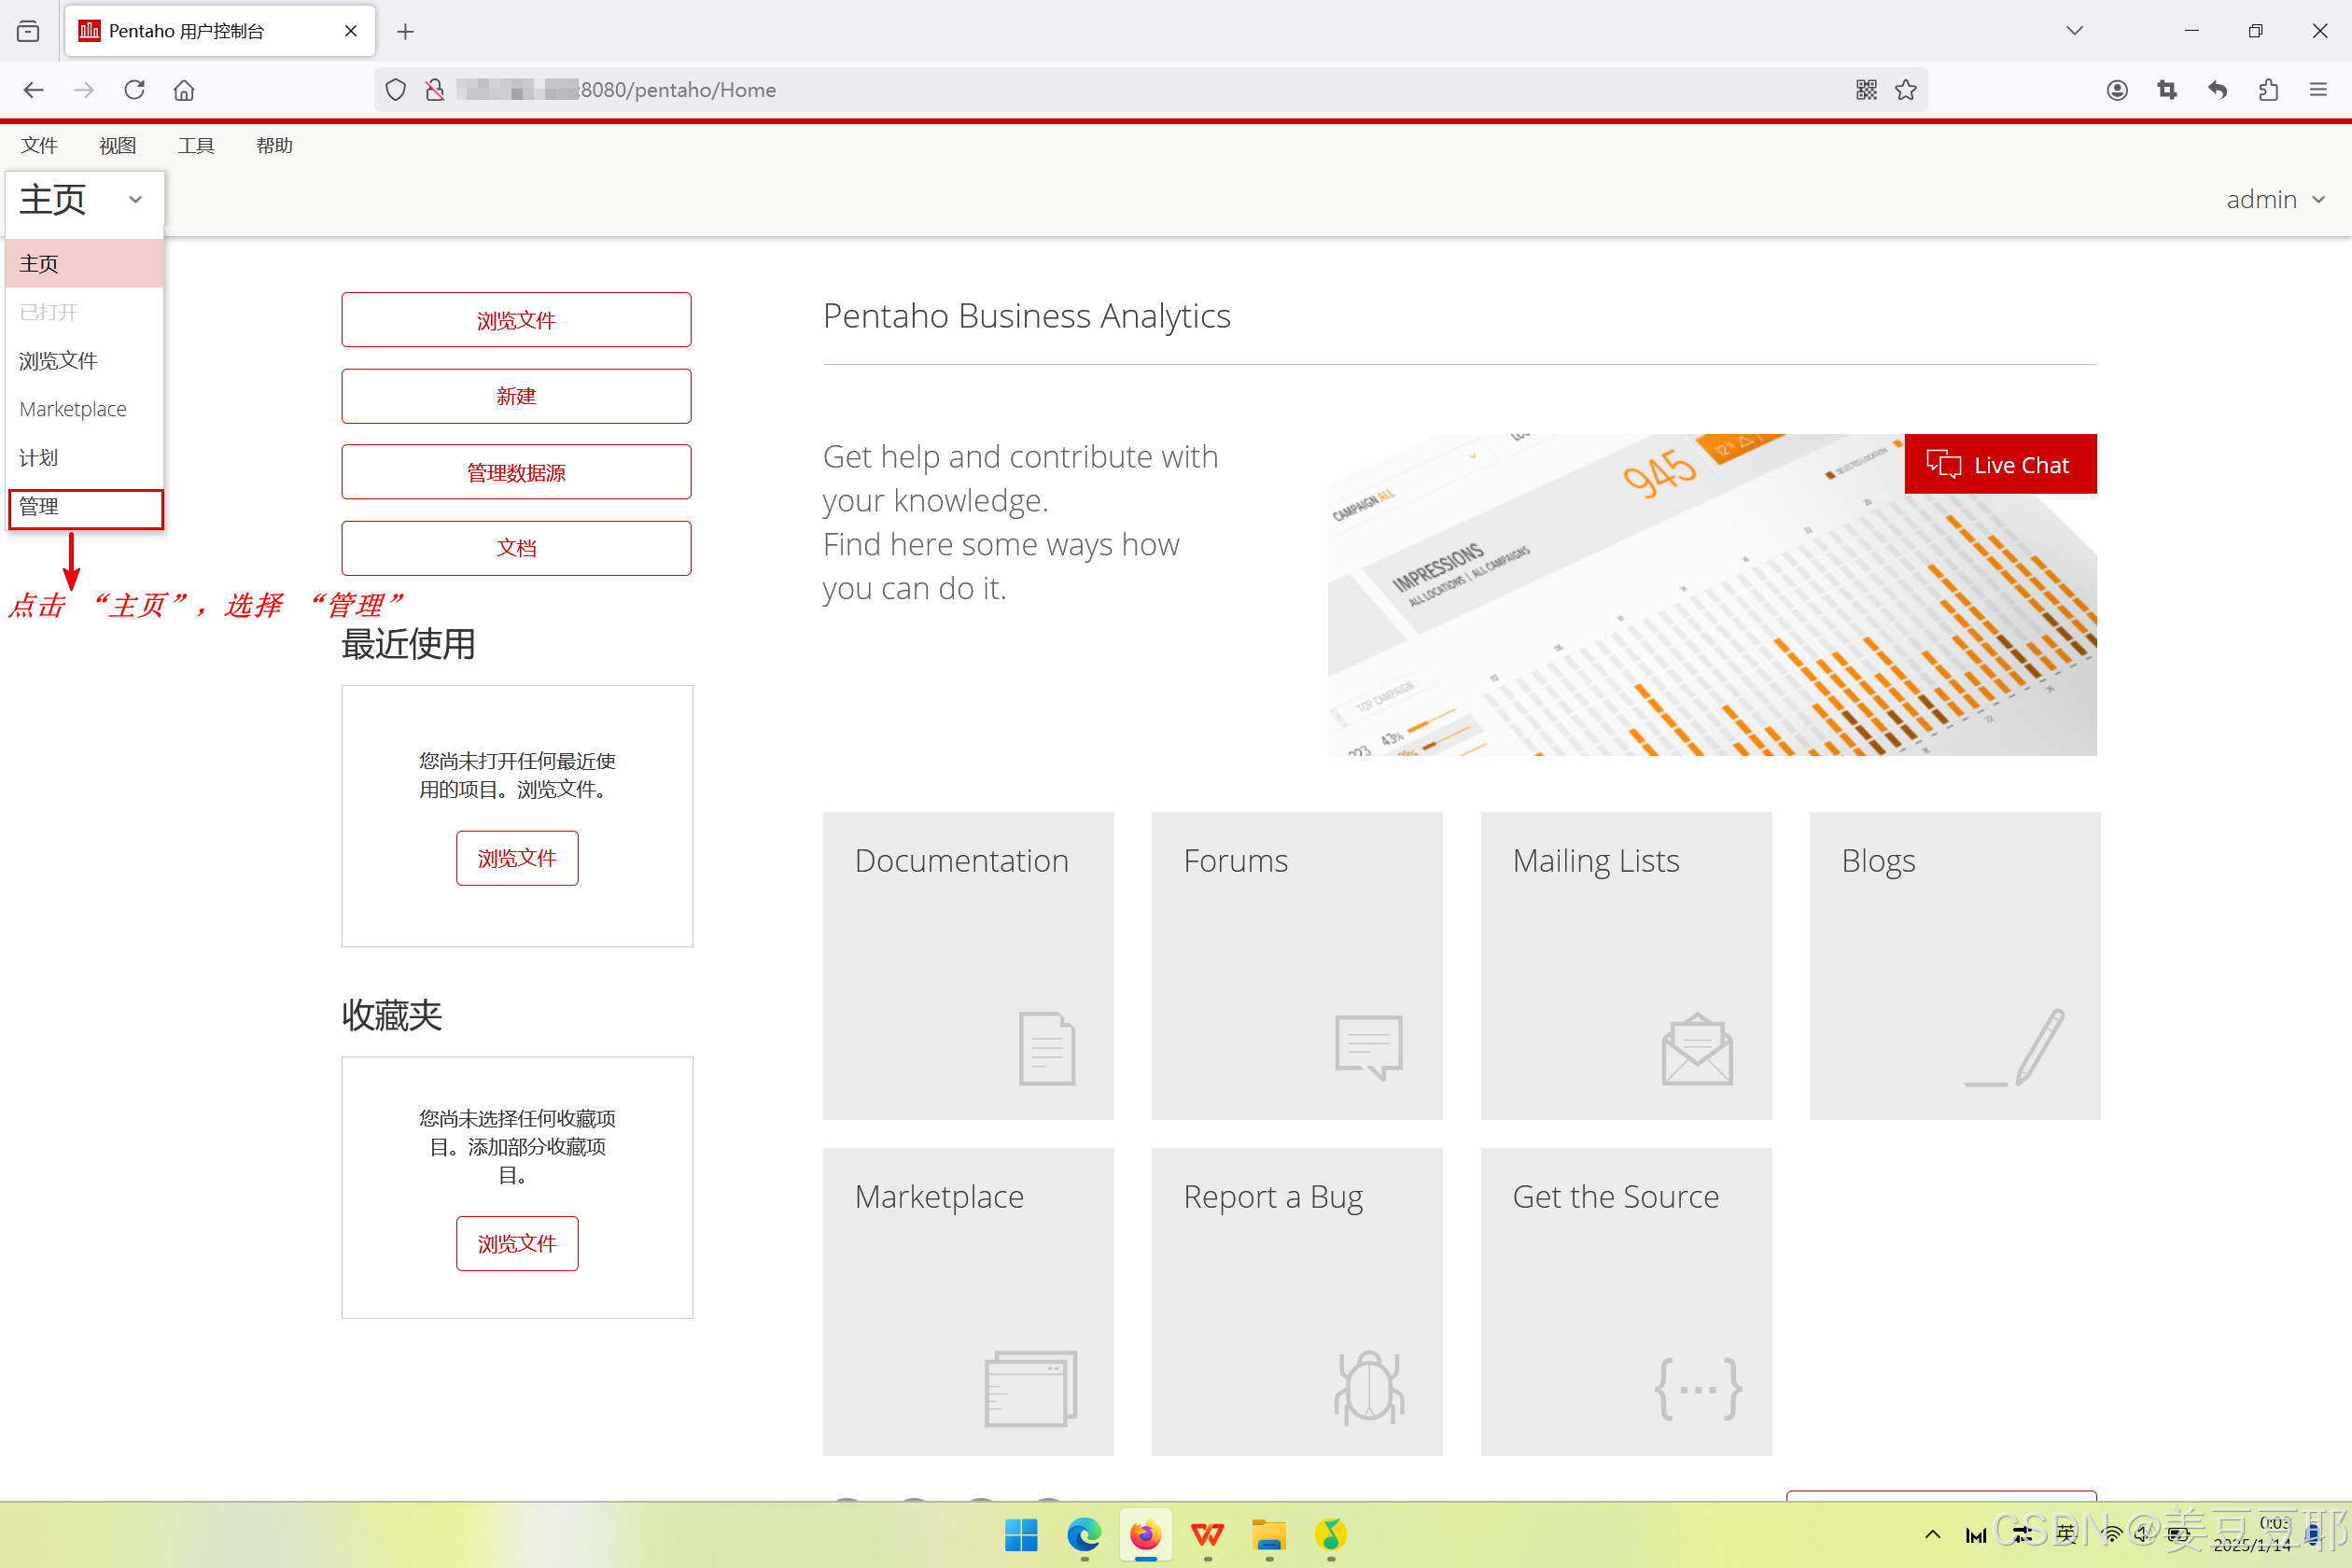2352x1568 pixels.
Task: Select 管理 from the perspective menu
Action: (84, 507)
